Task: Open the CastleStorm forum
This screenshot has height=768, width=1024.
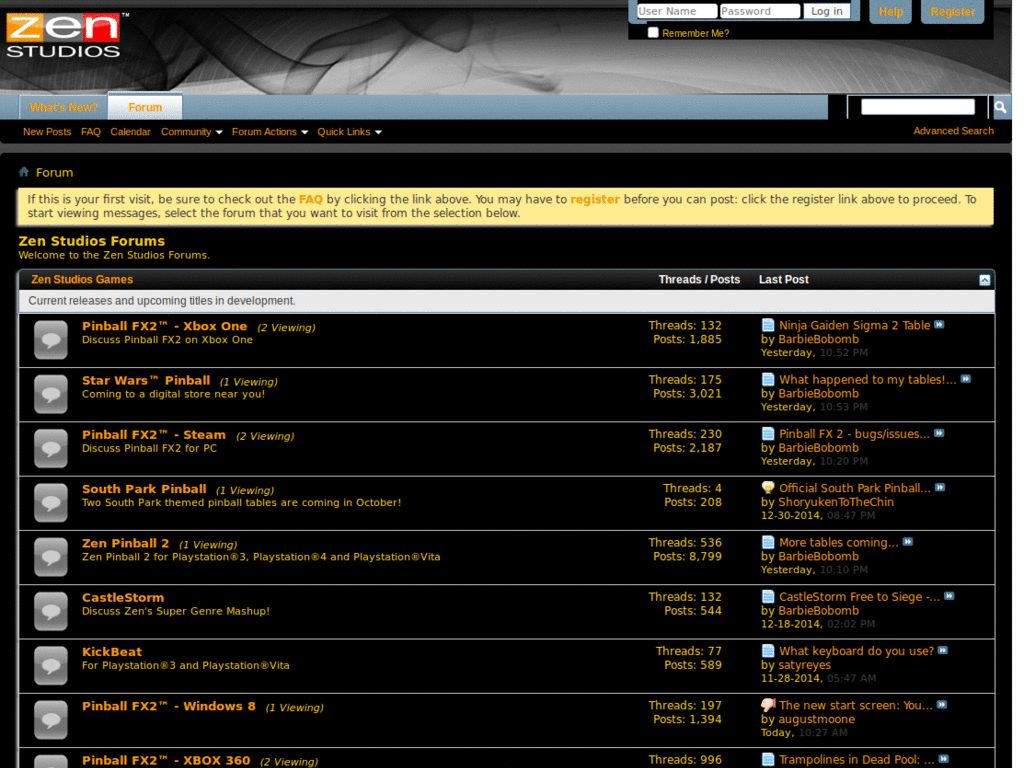Action: pyautogui.click(x=123, y=597)
